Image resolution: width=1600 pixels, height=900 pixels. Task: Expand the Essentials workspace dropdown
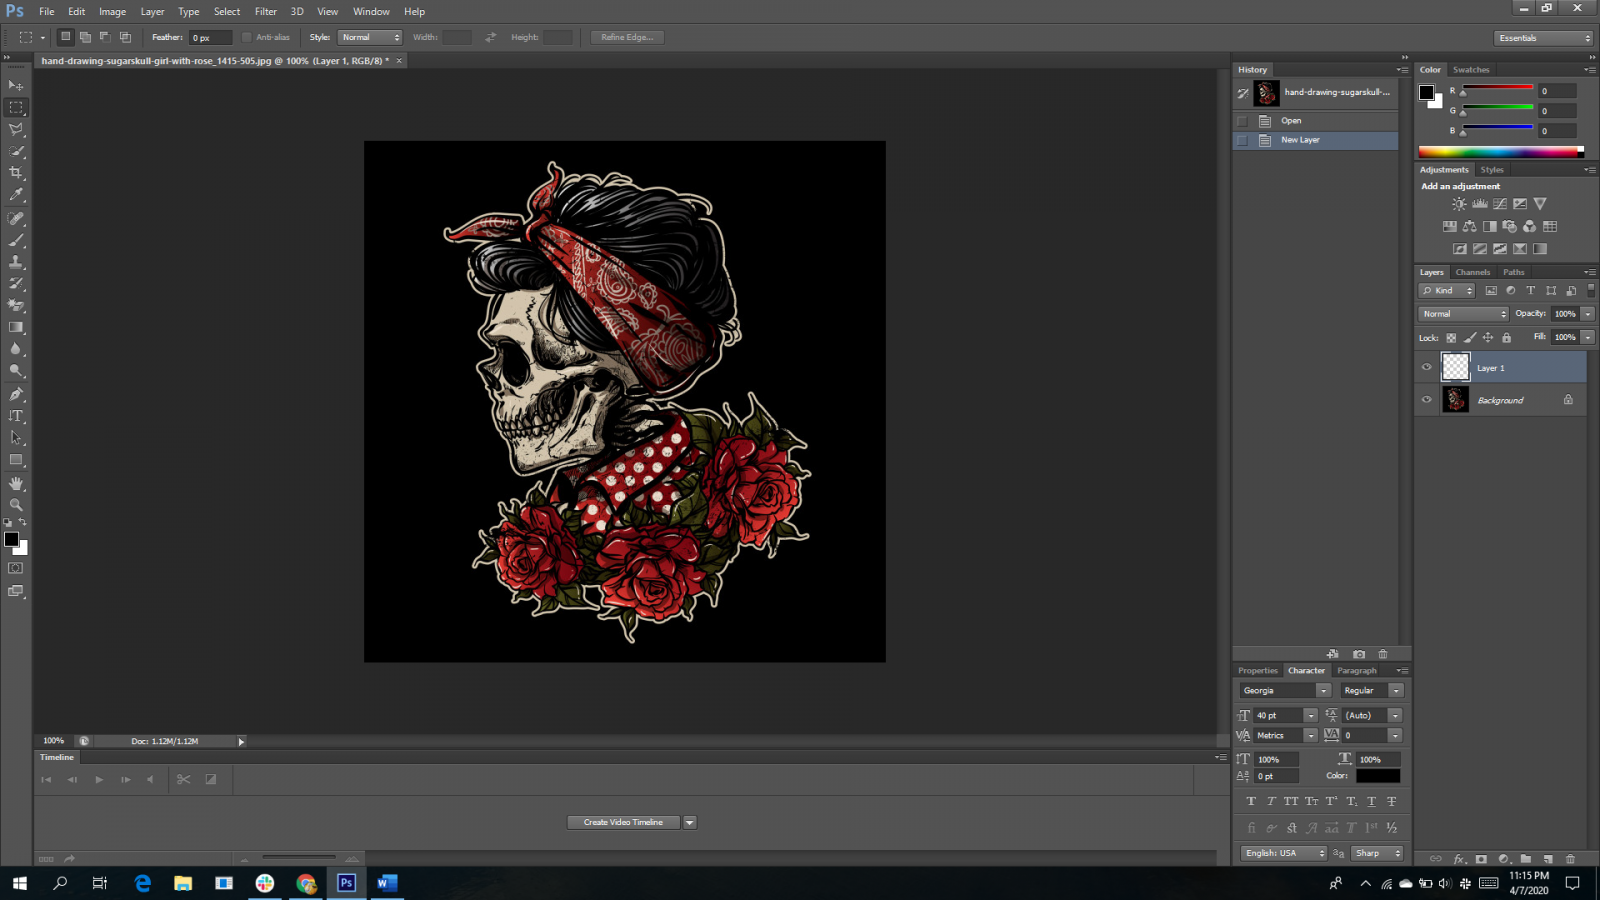[x=1544, y=38]
